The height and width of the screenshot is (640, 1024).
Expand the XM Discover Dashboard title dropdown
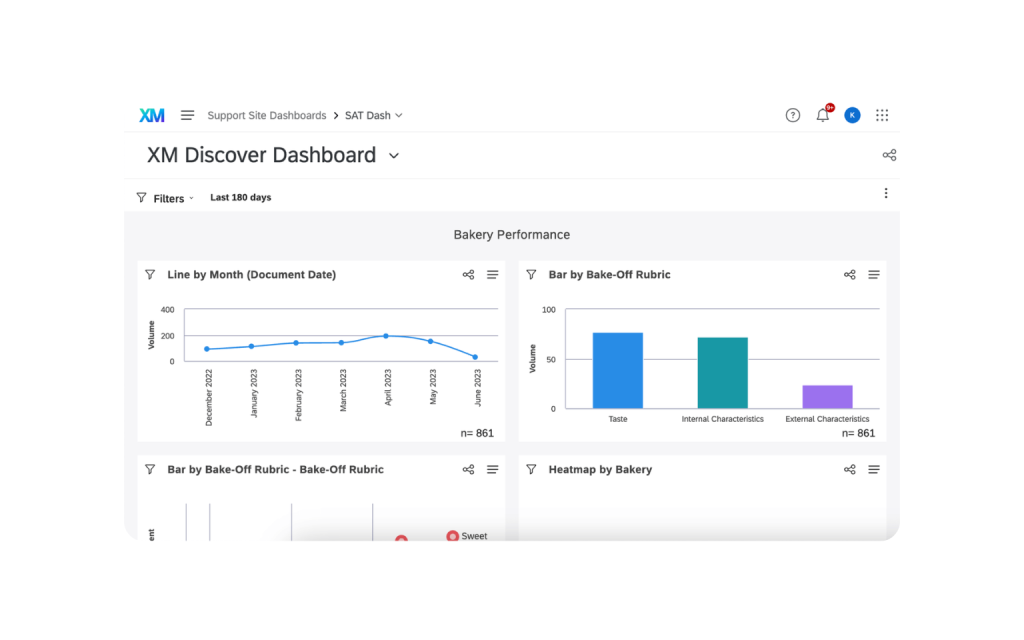394,156
